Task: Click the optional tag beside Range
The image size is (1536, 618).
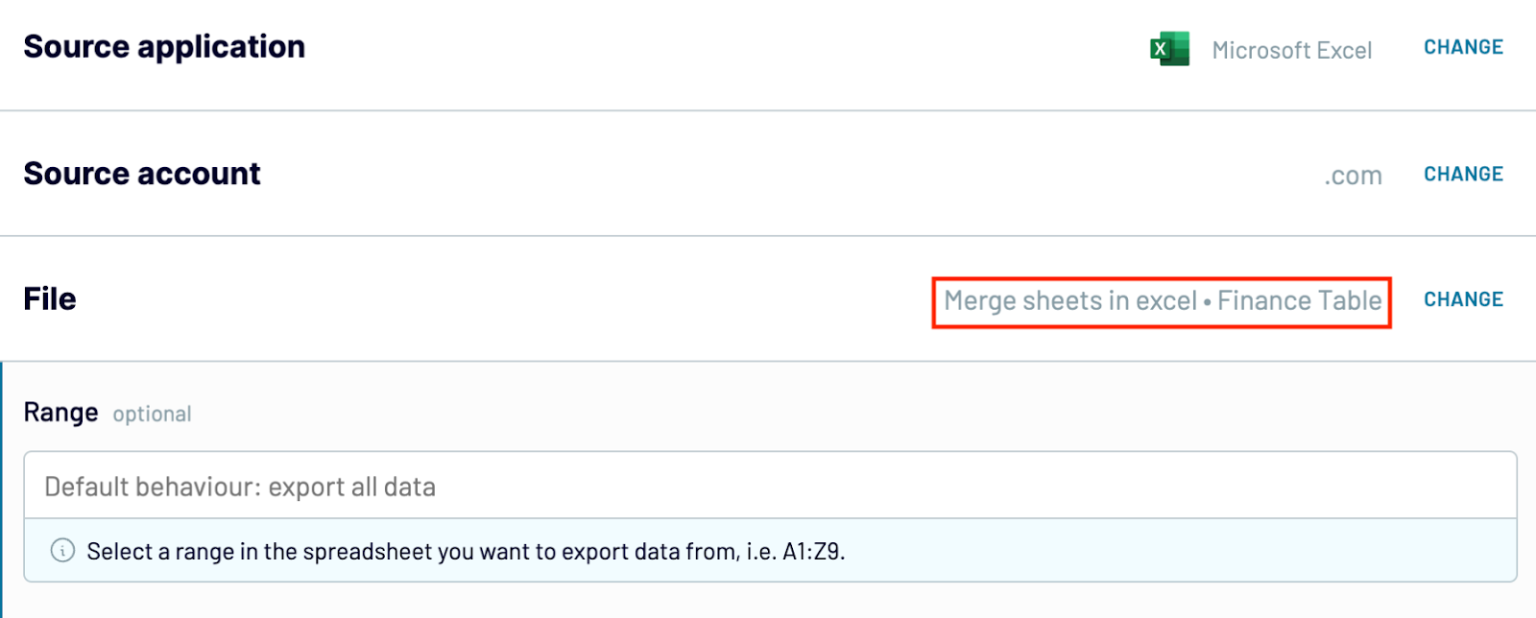Action: coord(152,414)
